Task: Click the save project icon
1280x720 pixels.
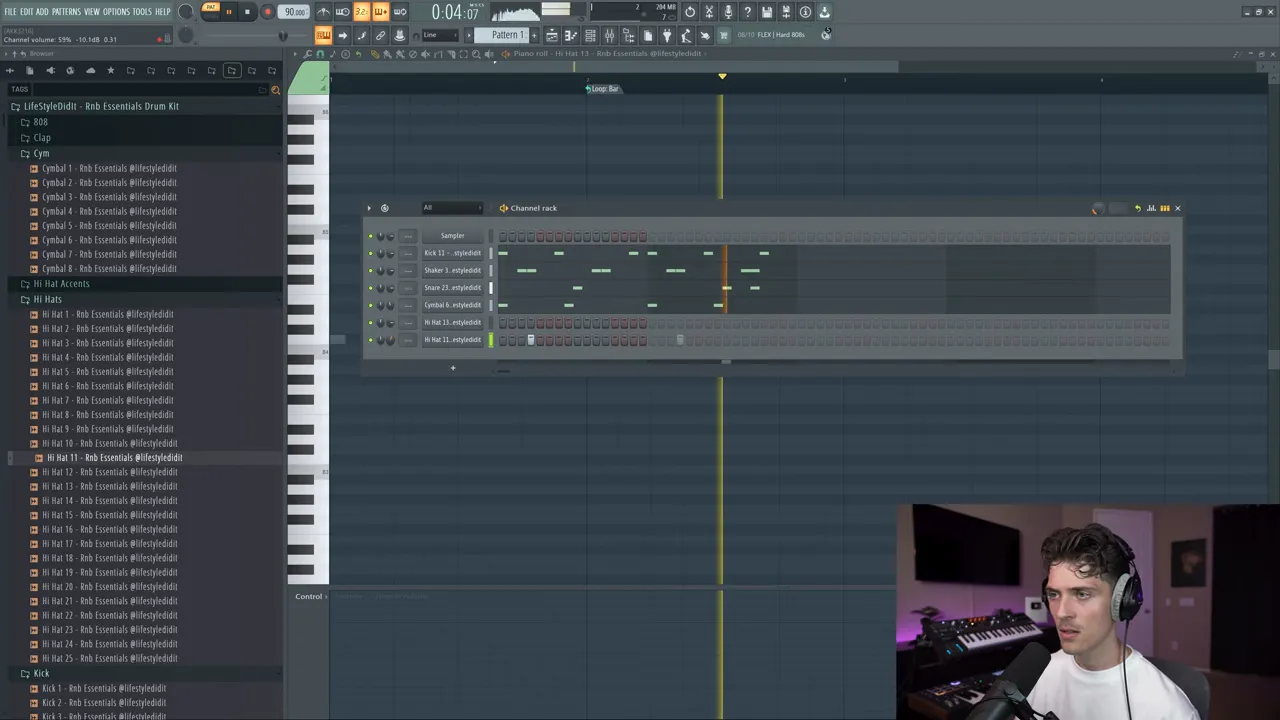Action: 766,12
